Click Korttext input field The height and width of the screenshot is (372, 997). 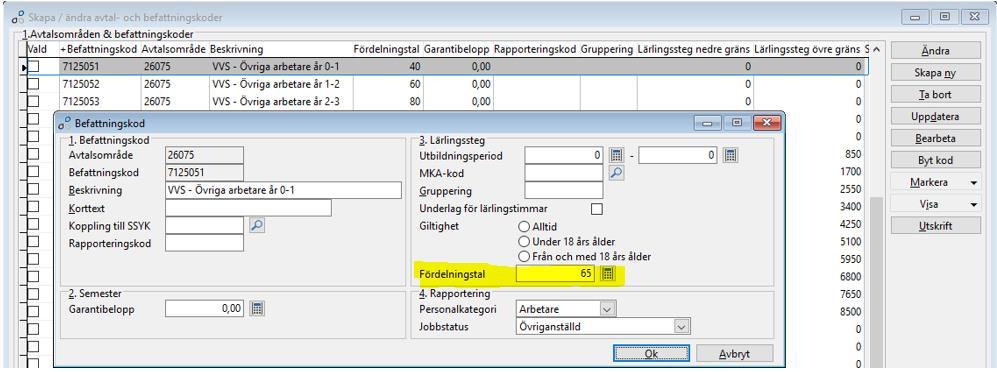[248, 208]
